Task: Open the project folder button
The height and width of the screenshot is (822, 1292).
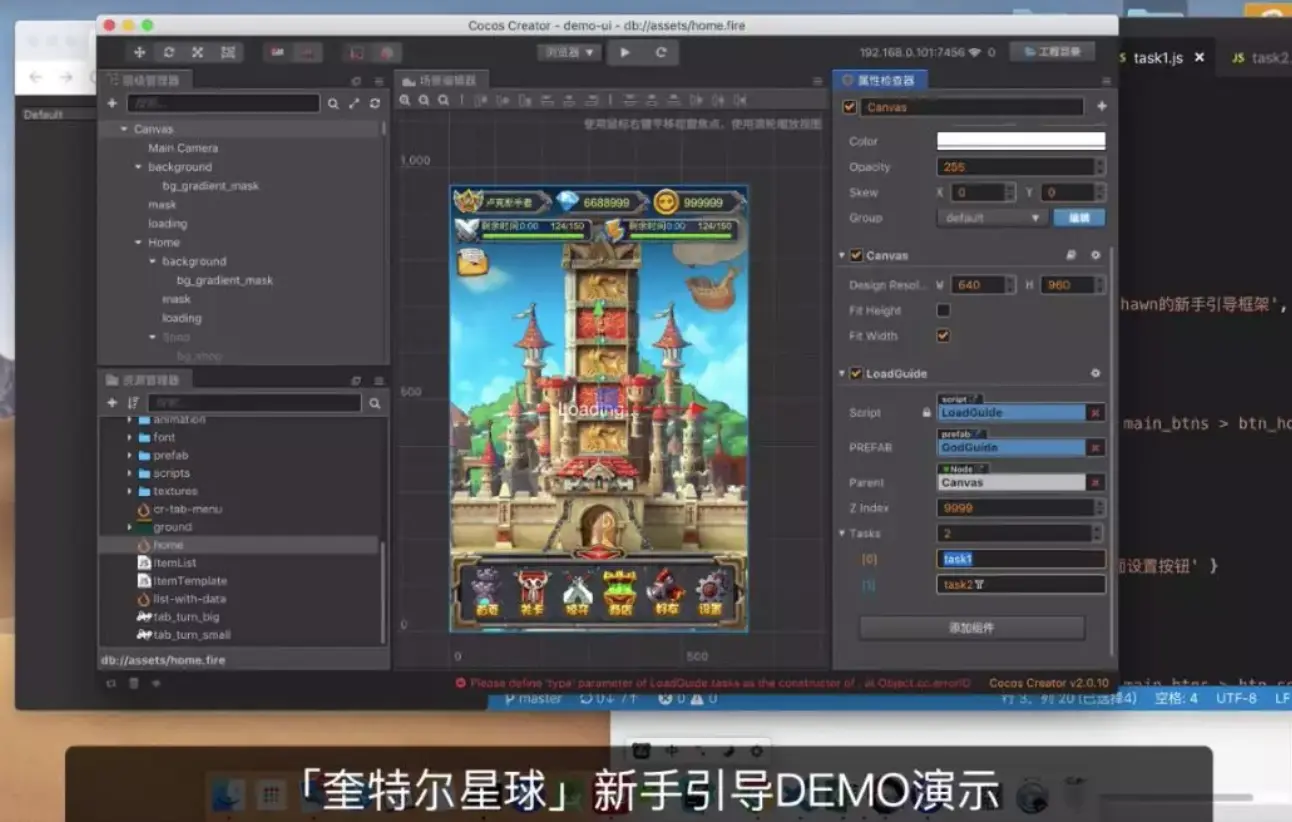Action: 1052,52
